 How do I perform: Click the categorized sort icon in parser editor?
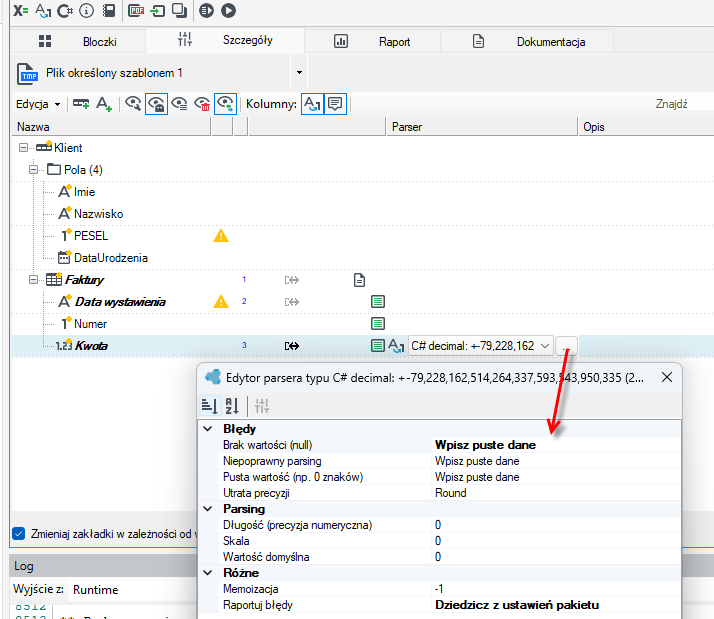pos(209,406)
